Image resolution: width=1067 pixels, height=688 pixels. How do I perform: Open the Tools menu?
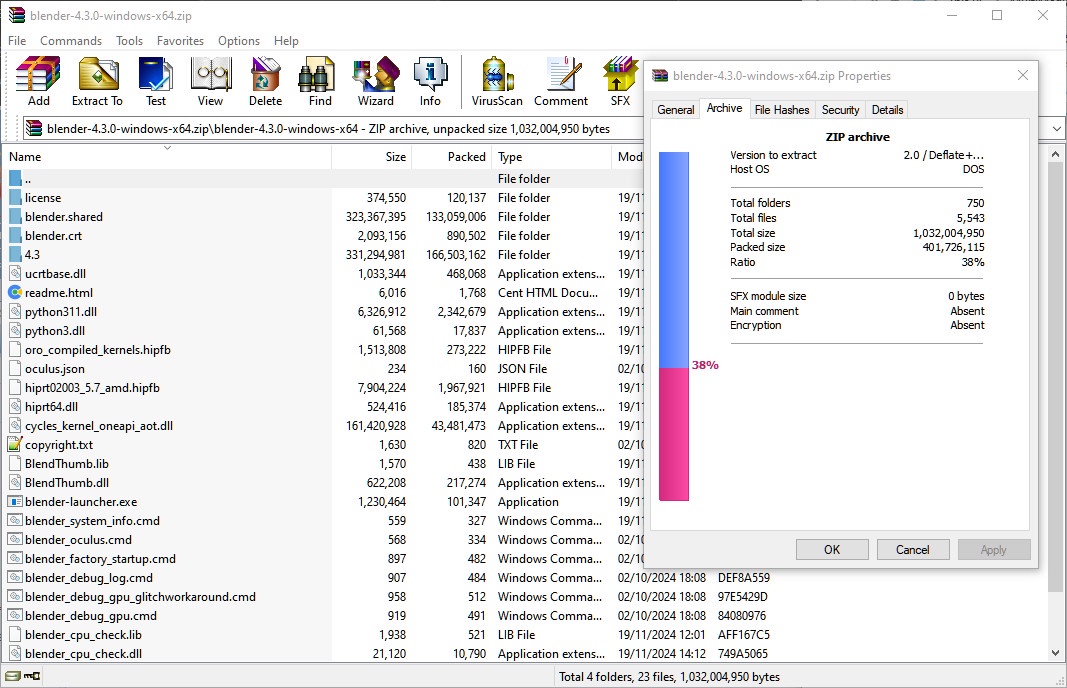click(x=129, y=41)
